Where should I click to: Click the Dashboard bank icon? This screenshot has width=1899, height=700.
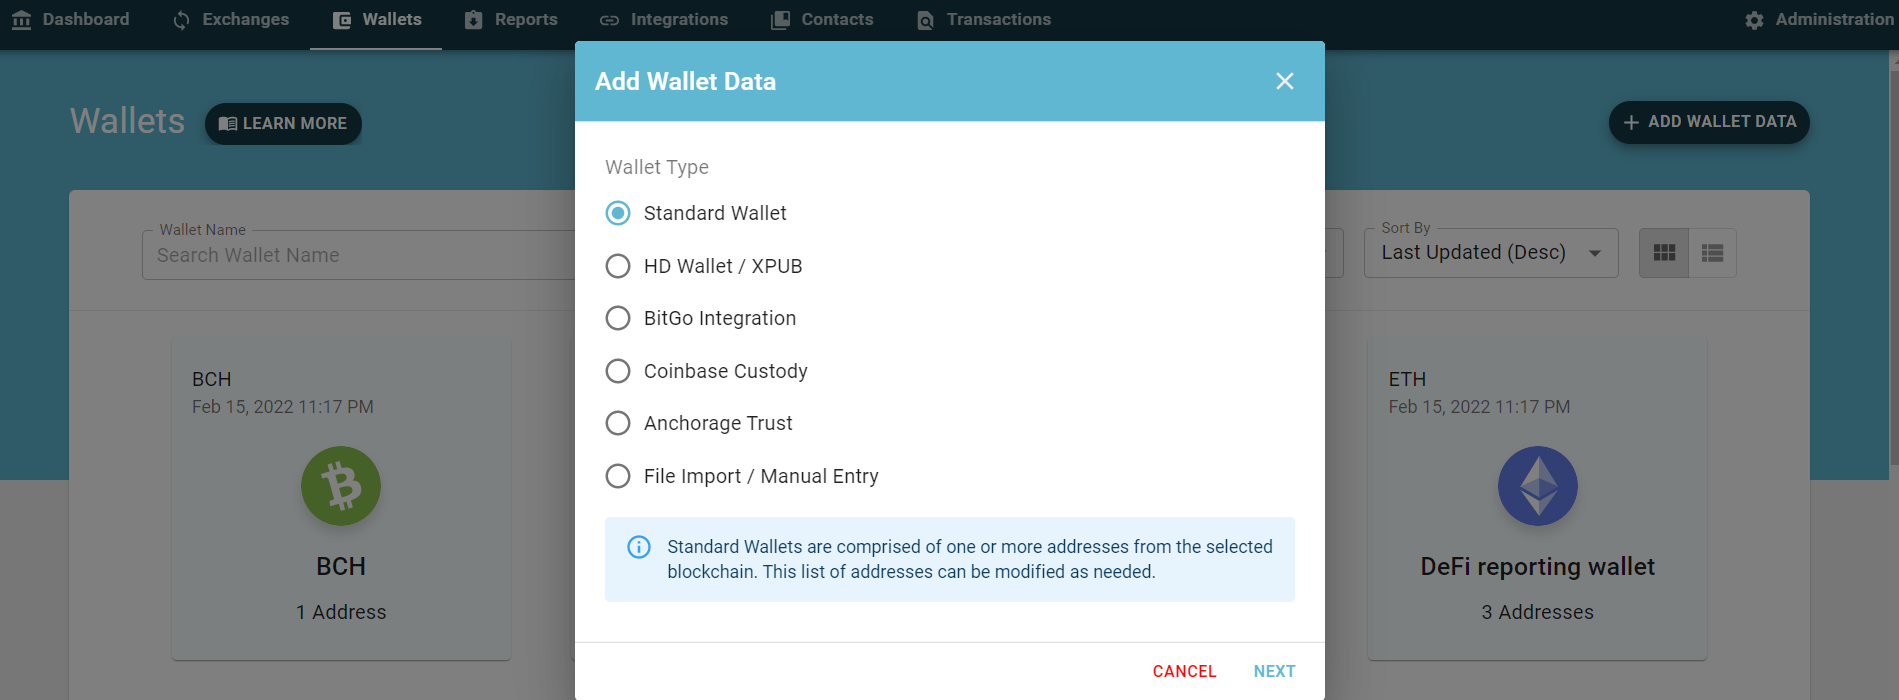point(22,19)
